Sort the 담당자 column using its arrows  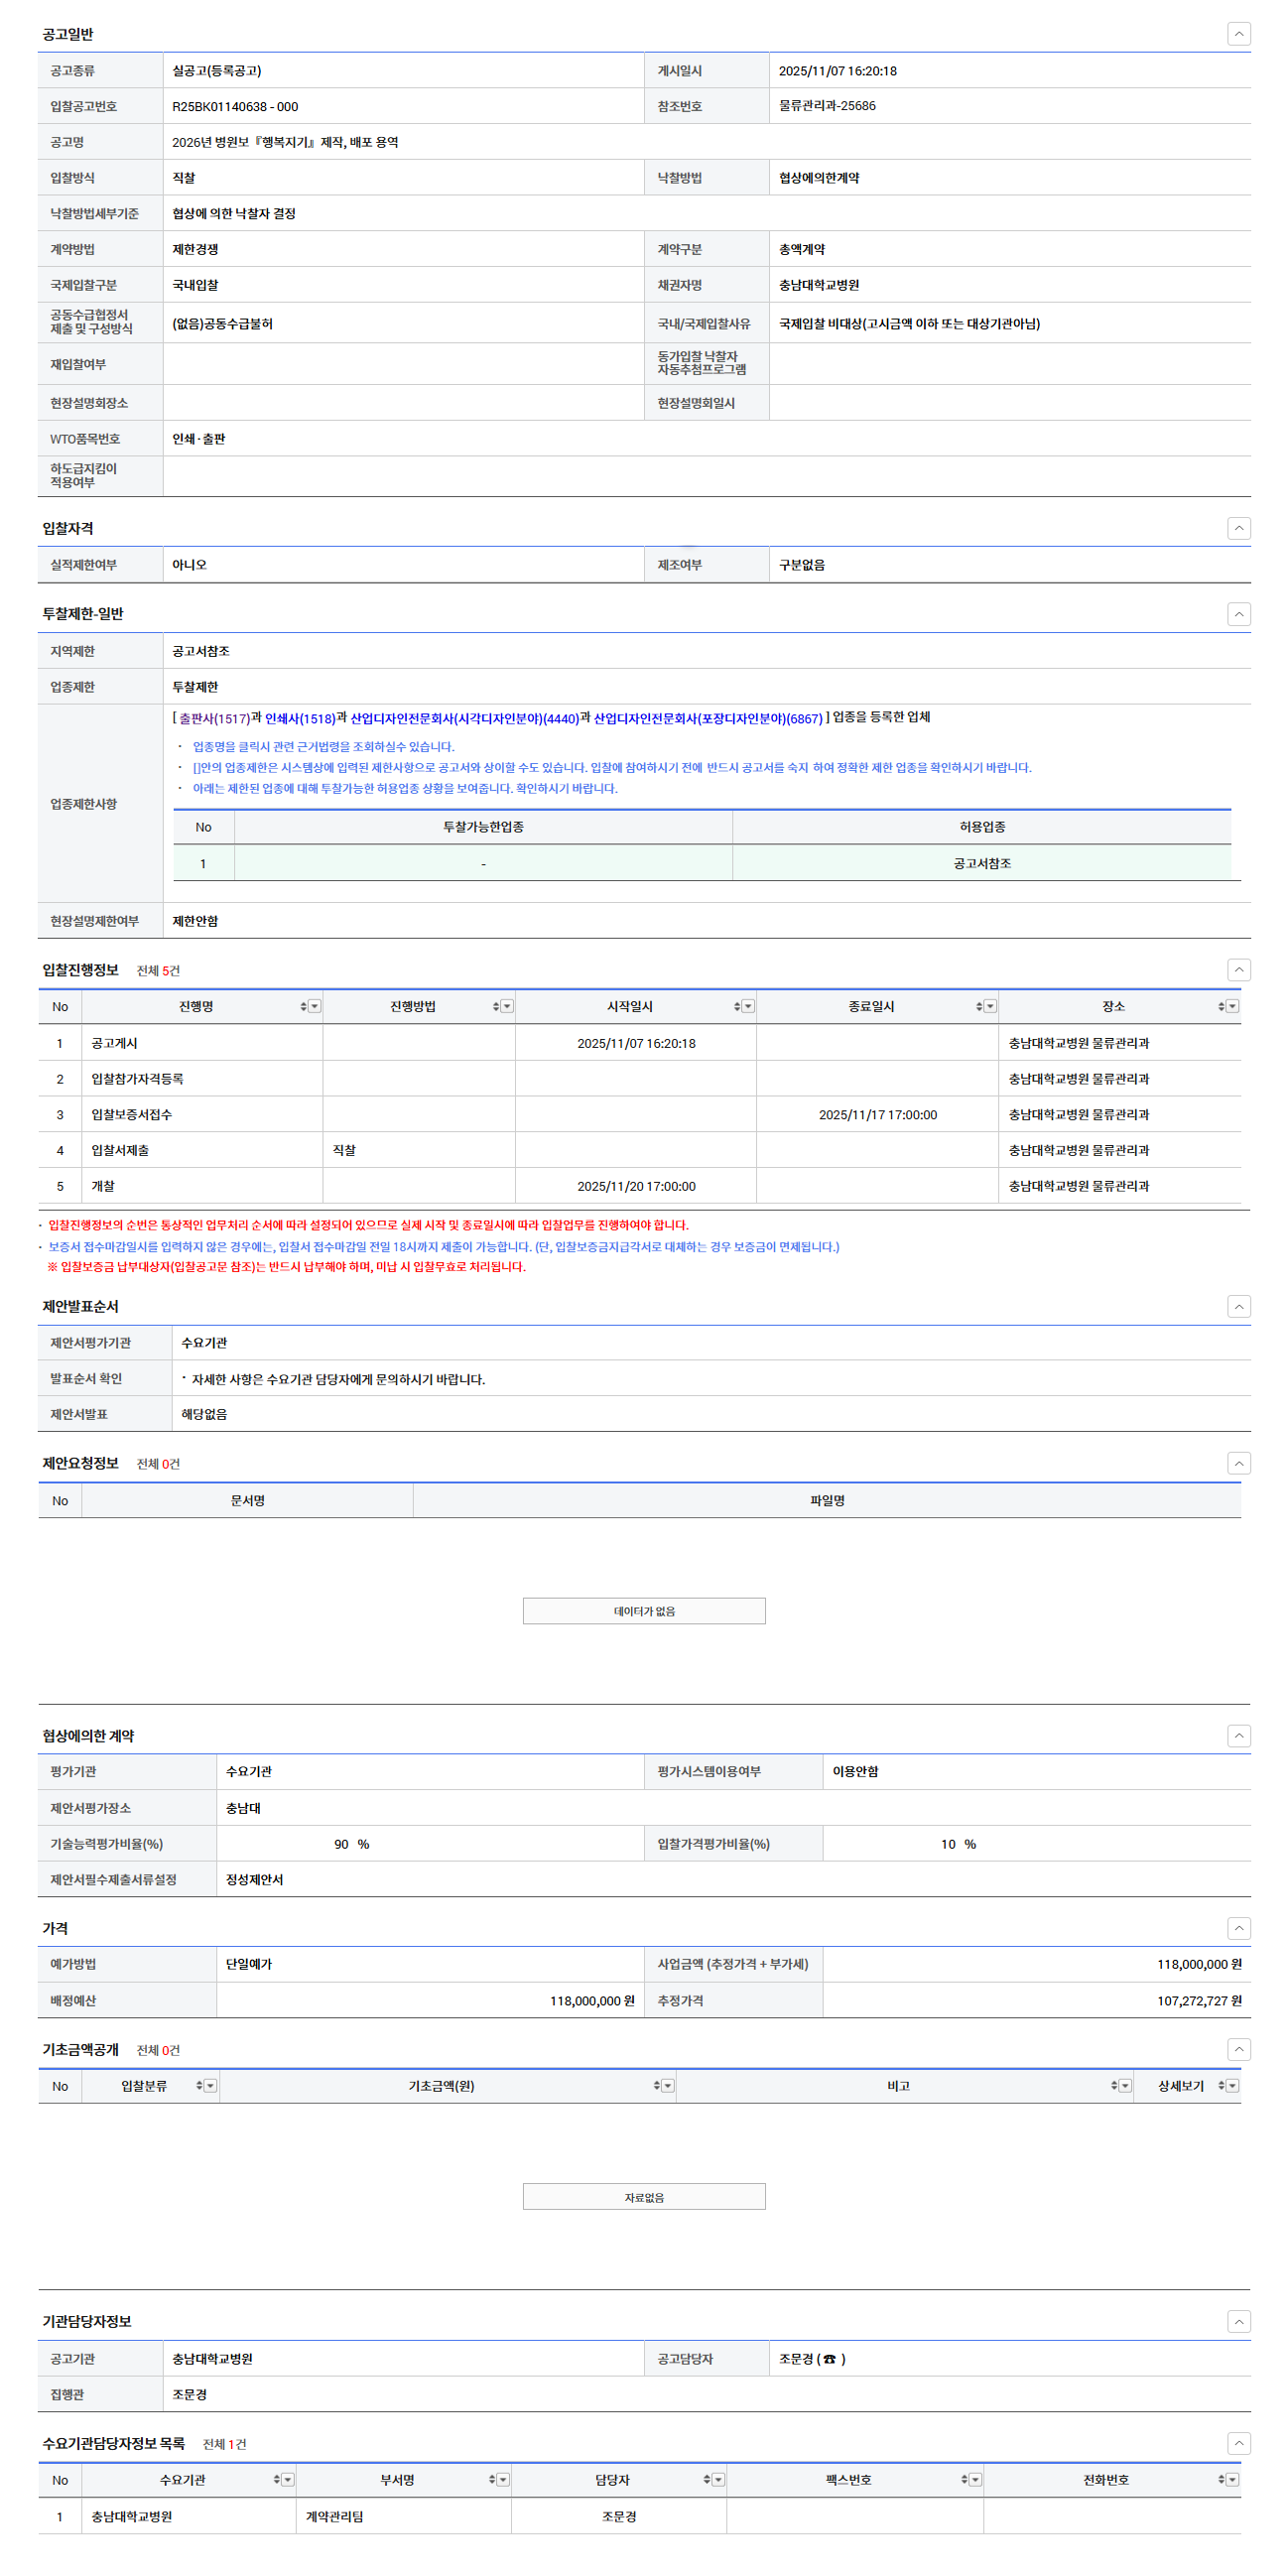click(x=706, y=2480)
